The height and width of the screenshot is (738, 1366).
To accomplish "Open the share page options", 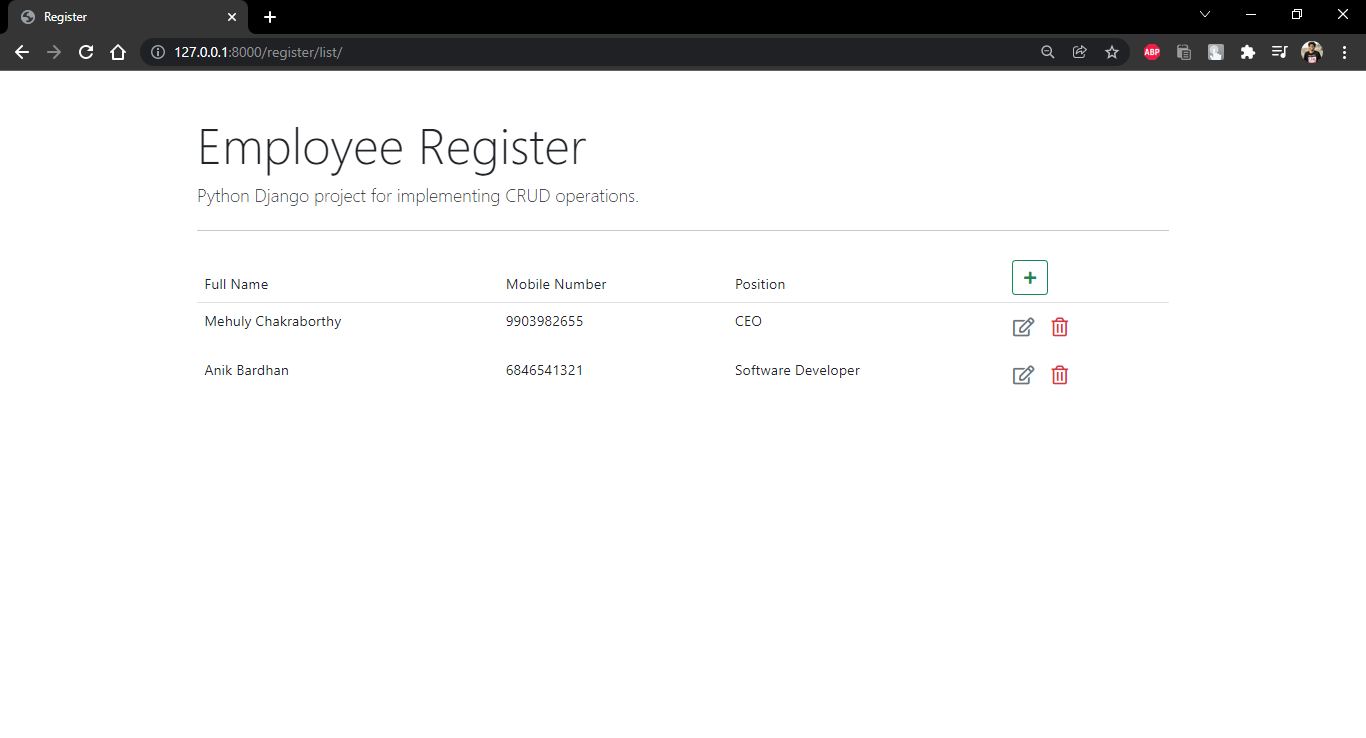I will [x=1079, y=52].
